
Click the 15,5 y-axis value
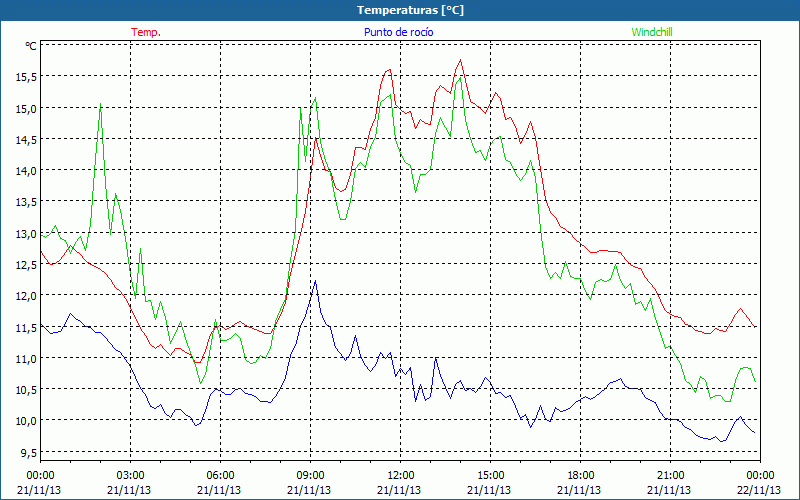pos(26,77)
